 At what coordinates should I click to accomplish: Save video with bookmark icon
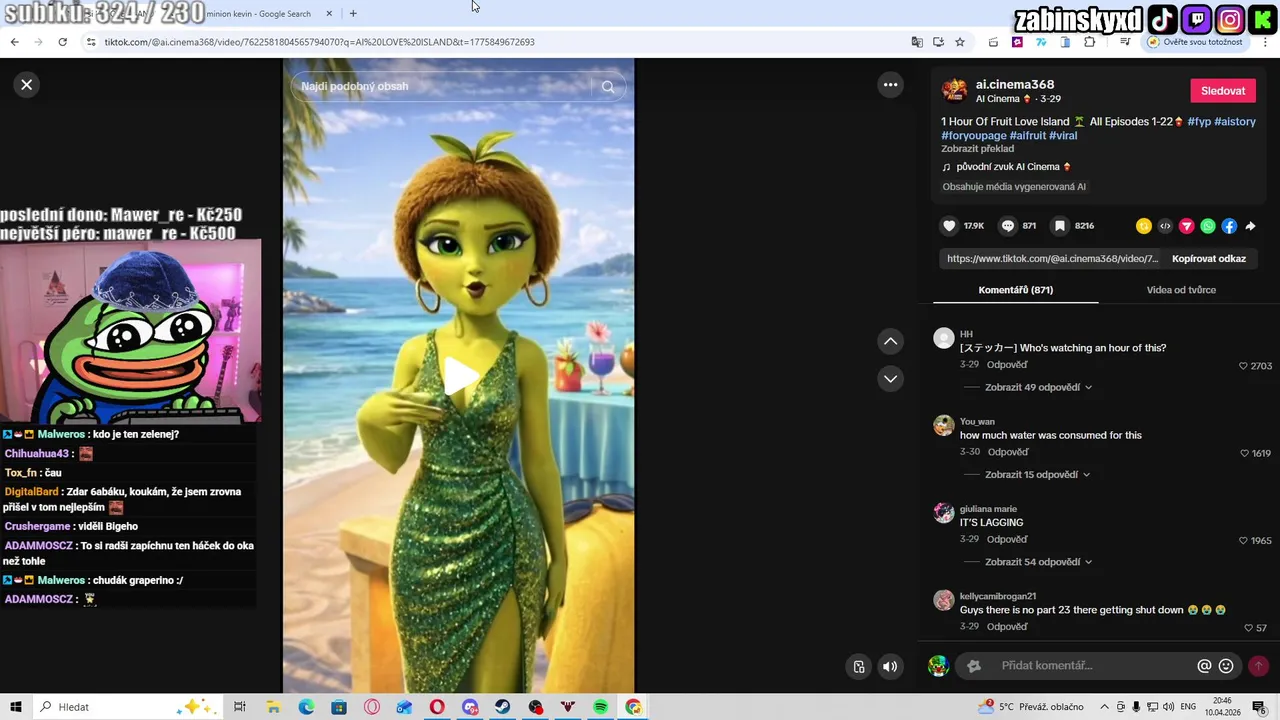coord(1060,226)
